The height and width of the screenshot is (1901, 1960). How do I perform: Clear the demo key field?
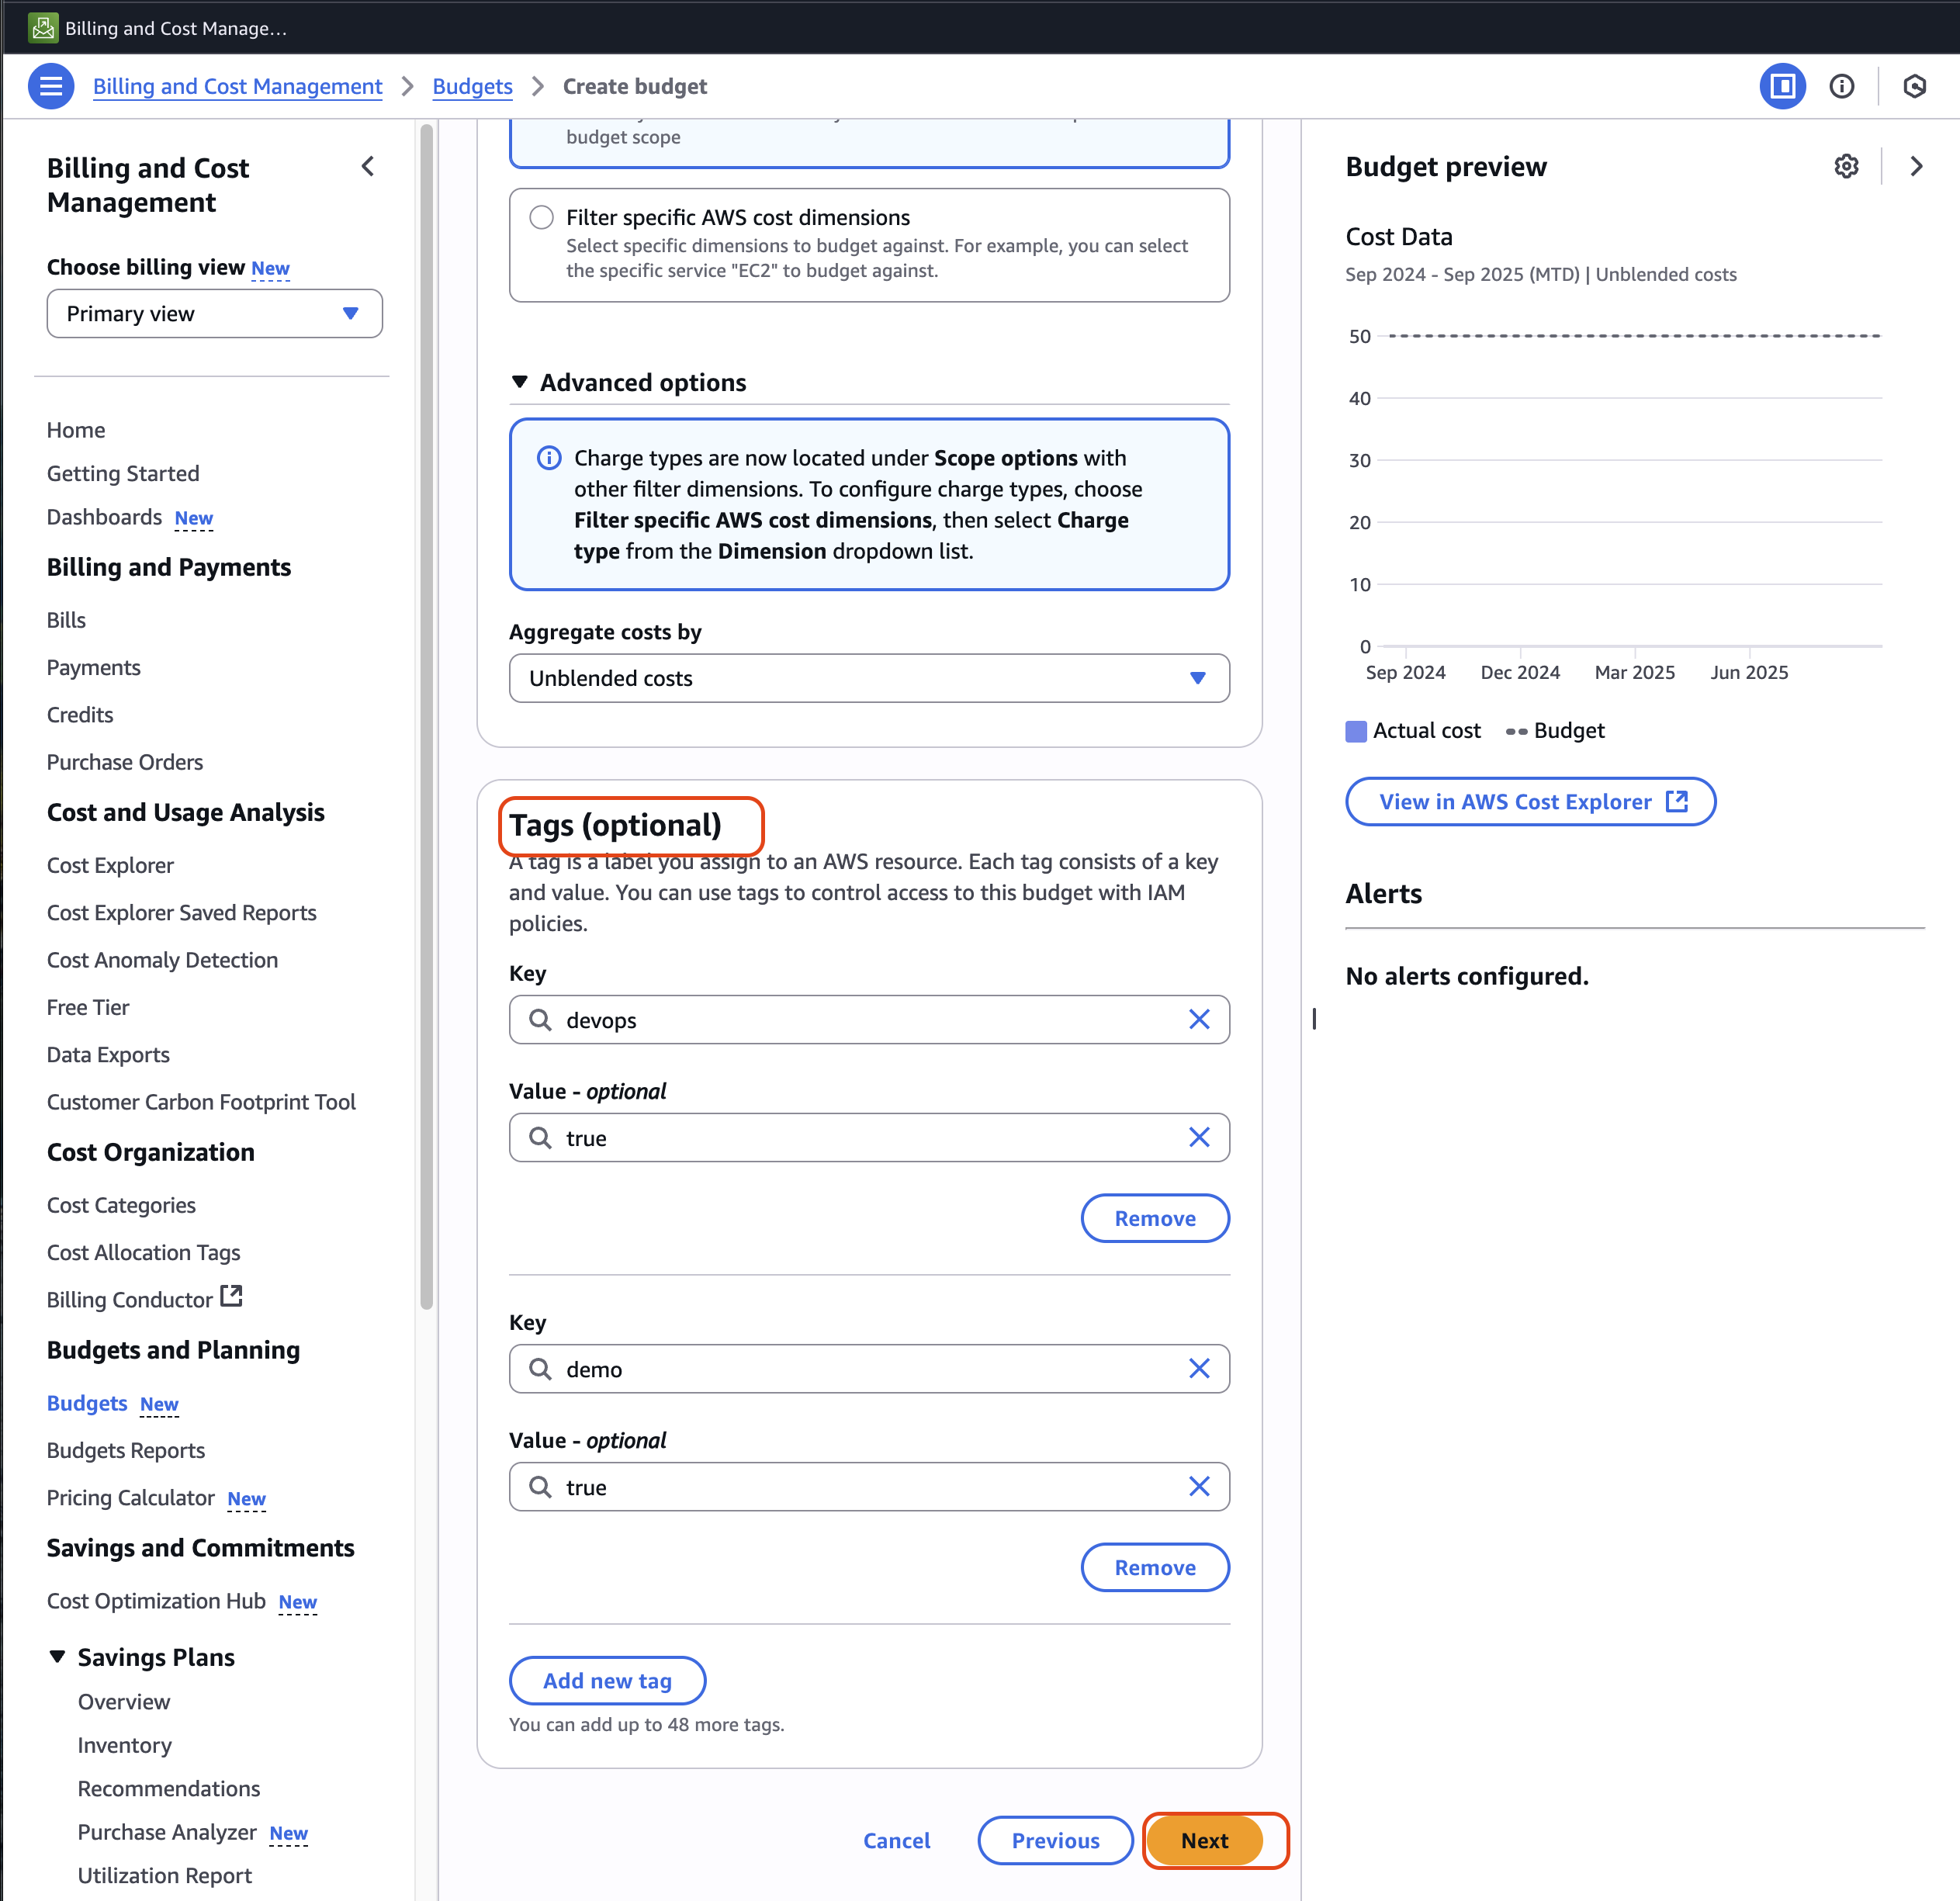click(x=1199, y=1368)
